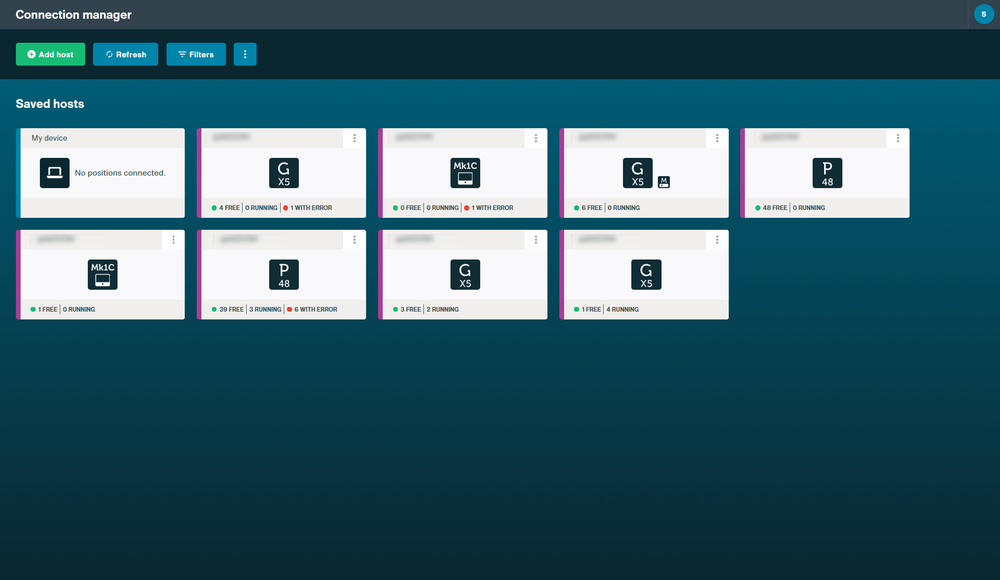Open kebab menu of the 39 FREE P48 host

tap(355, 239)
